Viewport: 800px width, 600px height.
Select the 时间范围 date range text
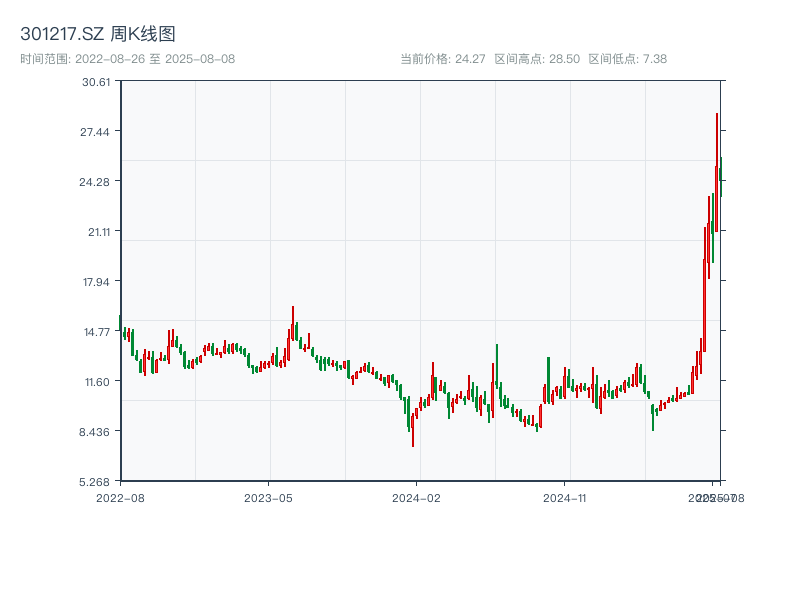(x=127, y=59)
